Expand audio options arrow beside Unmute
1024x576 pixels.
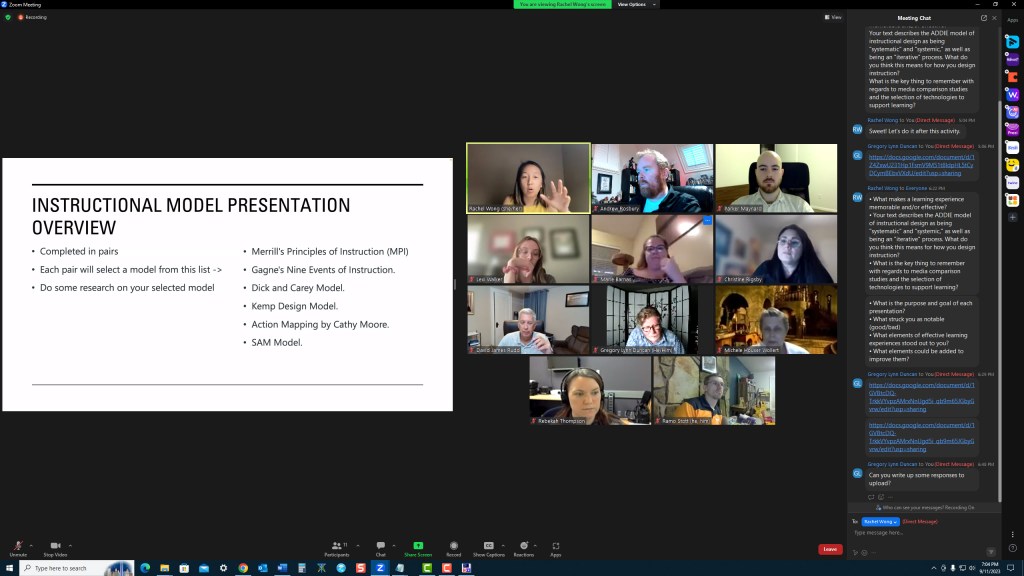click(x=31, y=545)
